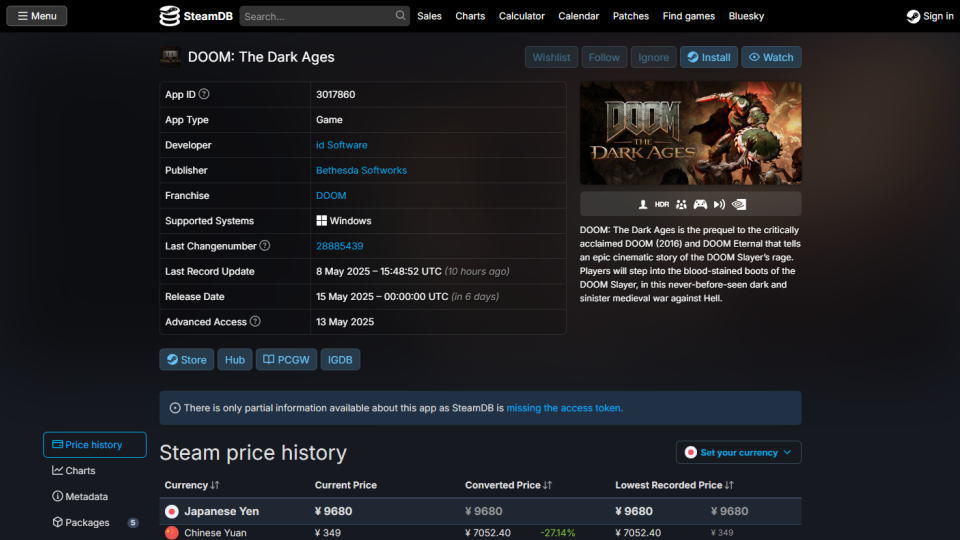960x540 pixels.
Task: Click the SteamDB logo
Action: tap(196, 16)
